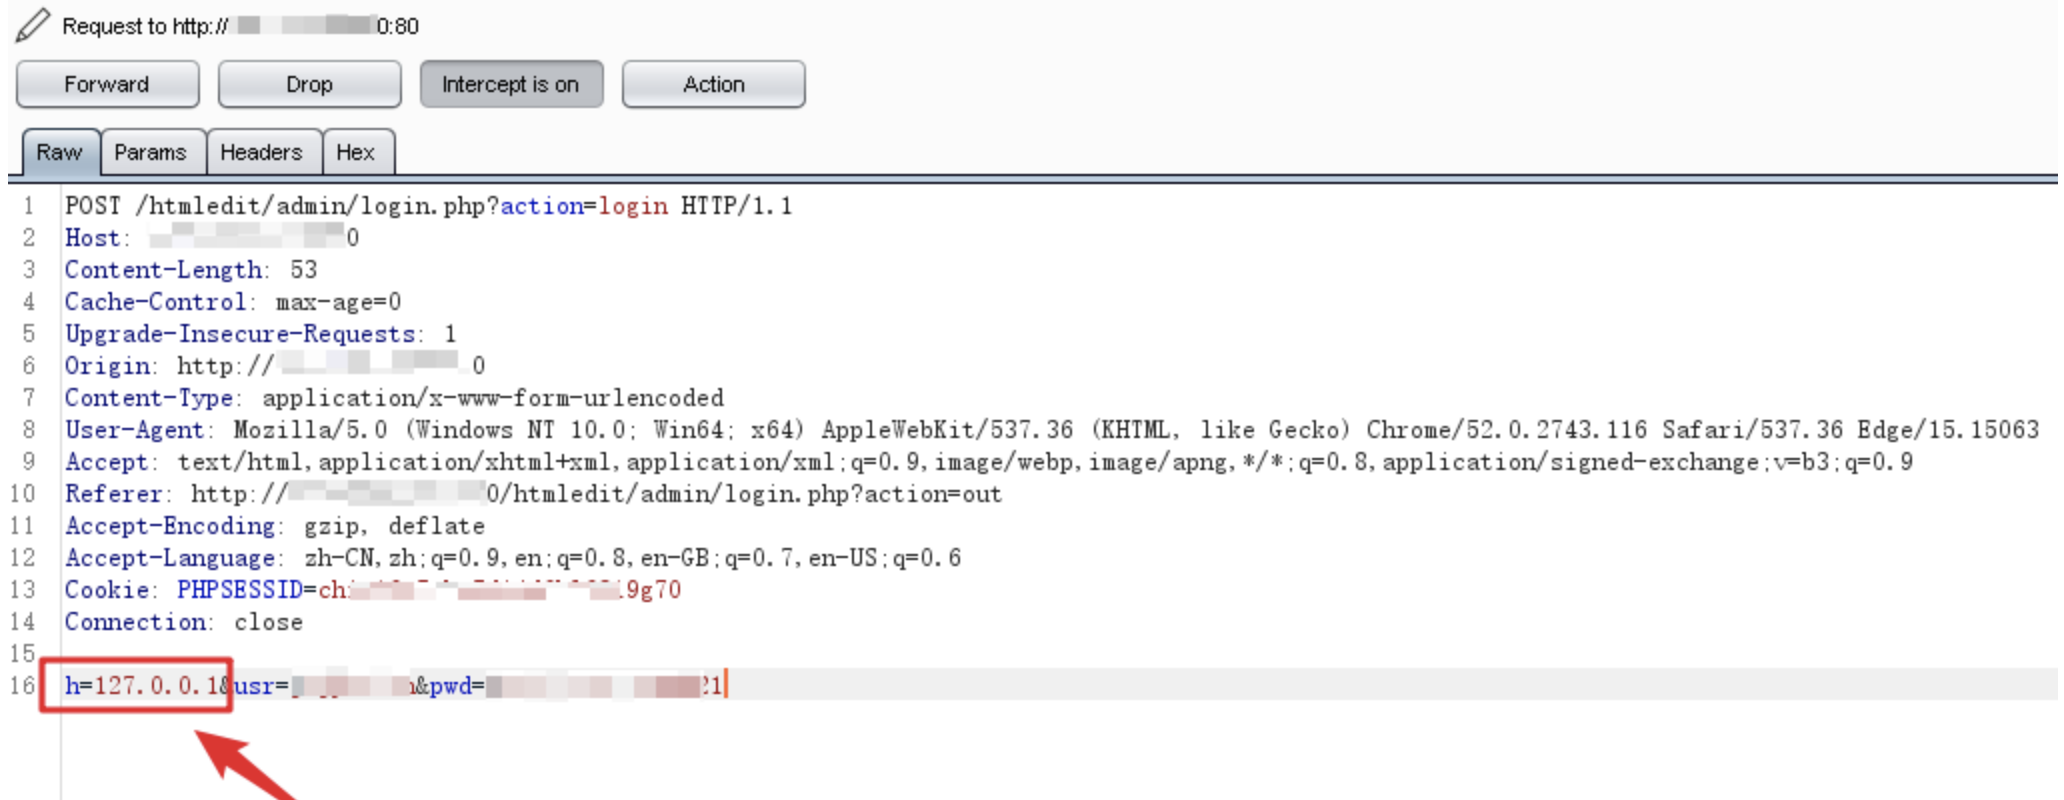This screenshot has width=2064, height=800.
Task: Switch to the Raw tab
Action: pos(60,152)
